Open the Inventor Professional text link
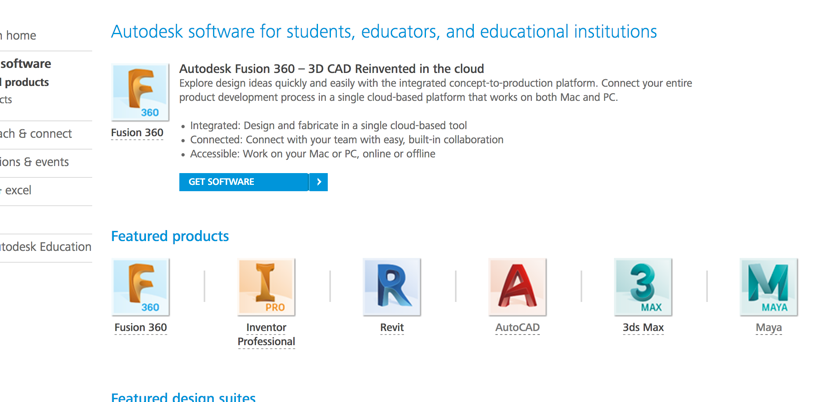Image resolution: width=833 pixels, height=402 pixels. [266, 335]
